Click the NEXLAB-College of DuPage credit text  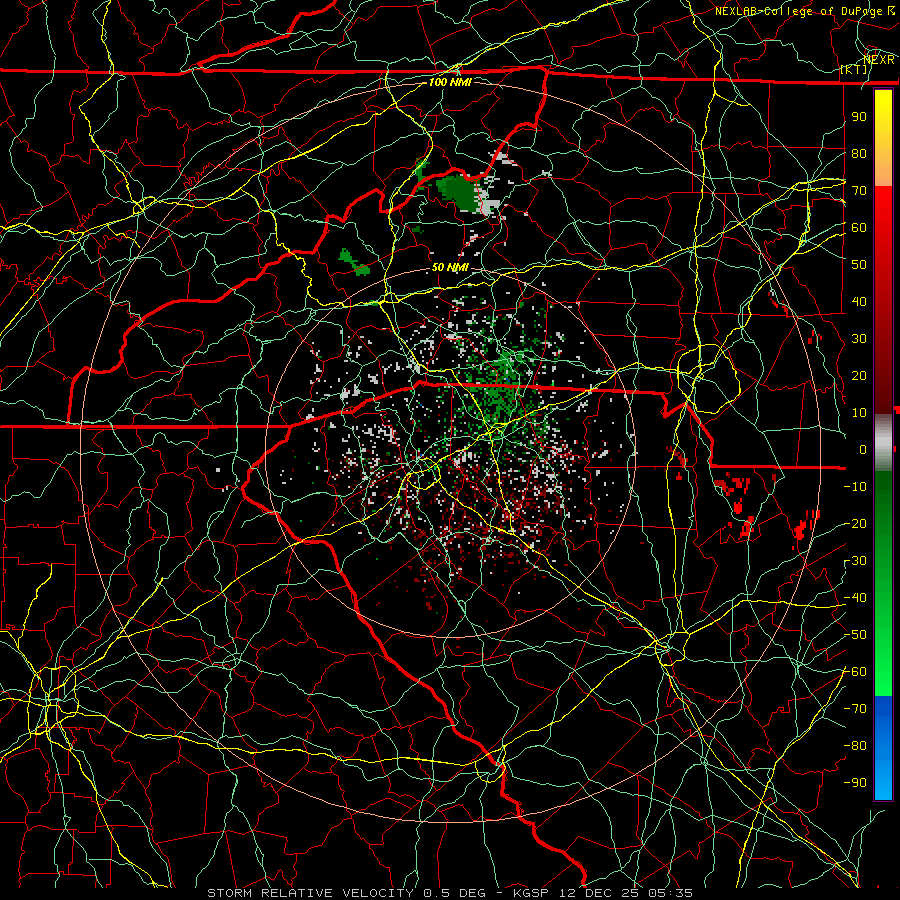click(798, 11)
